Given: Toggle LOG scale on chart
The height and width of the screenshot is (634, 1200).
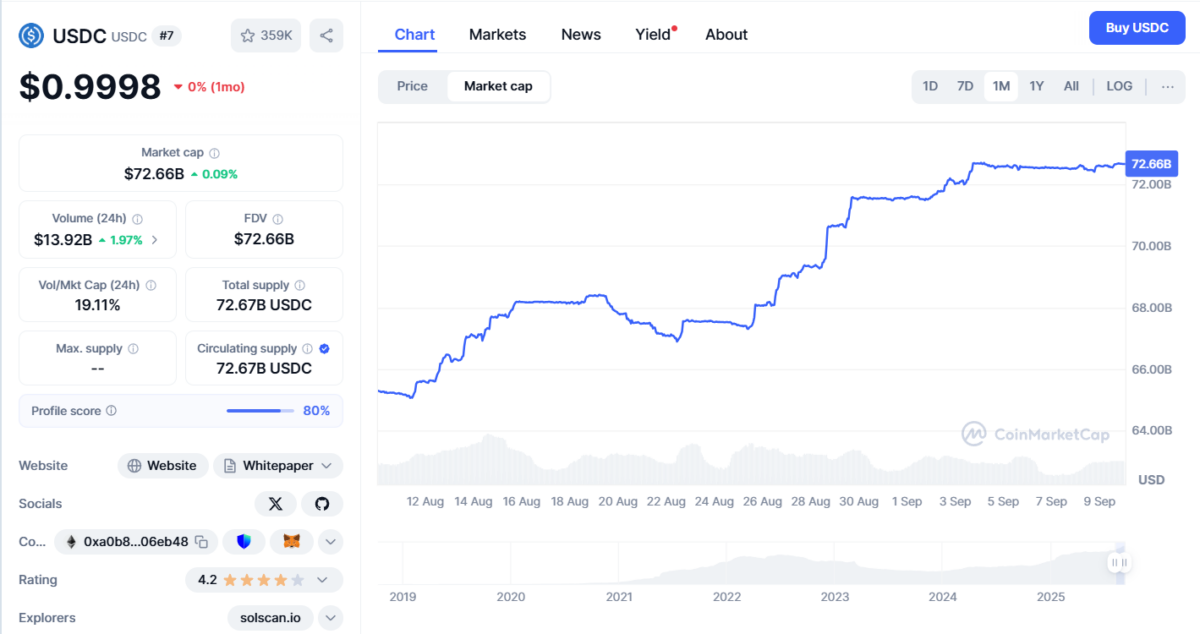Looking at the screenshot, I should pyautogui.click(x=1119, y=86).
